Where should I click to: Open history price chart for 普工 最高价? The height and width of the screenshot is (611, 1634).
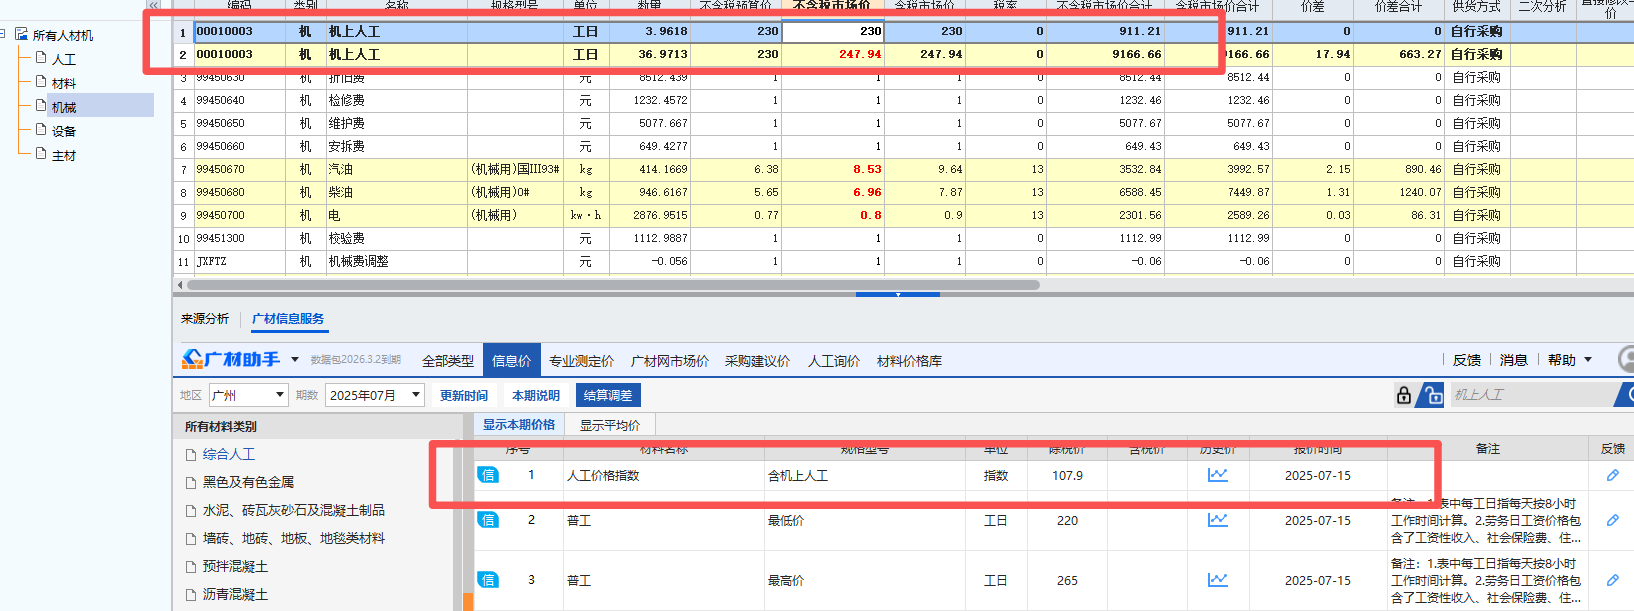(1217, 580)
